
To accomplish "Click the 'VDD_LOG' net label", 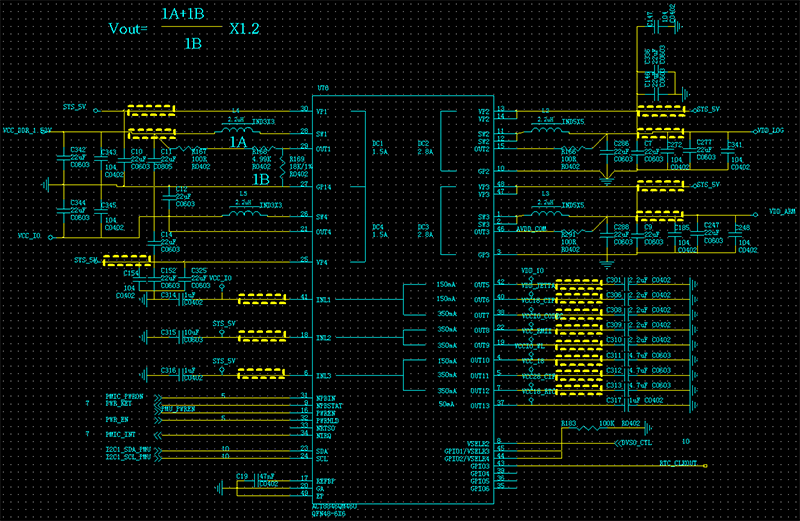I will pyautogui.click(x=770, y=131).
